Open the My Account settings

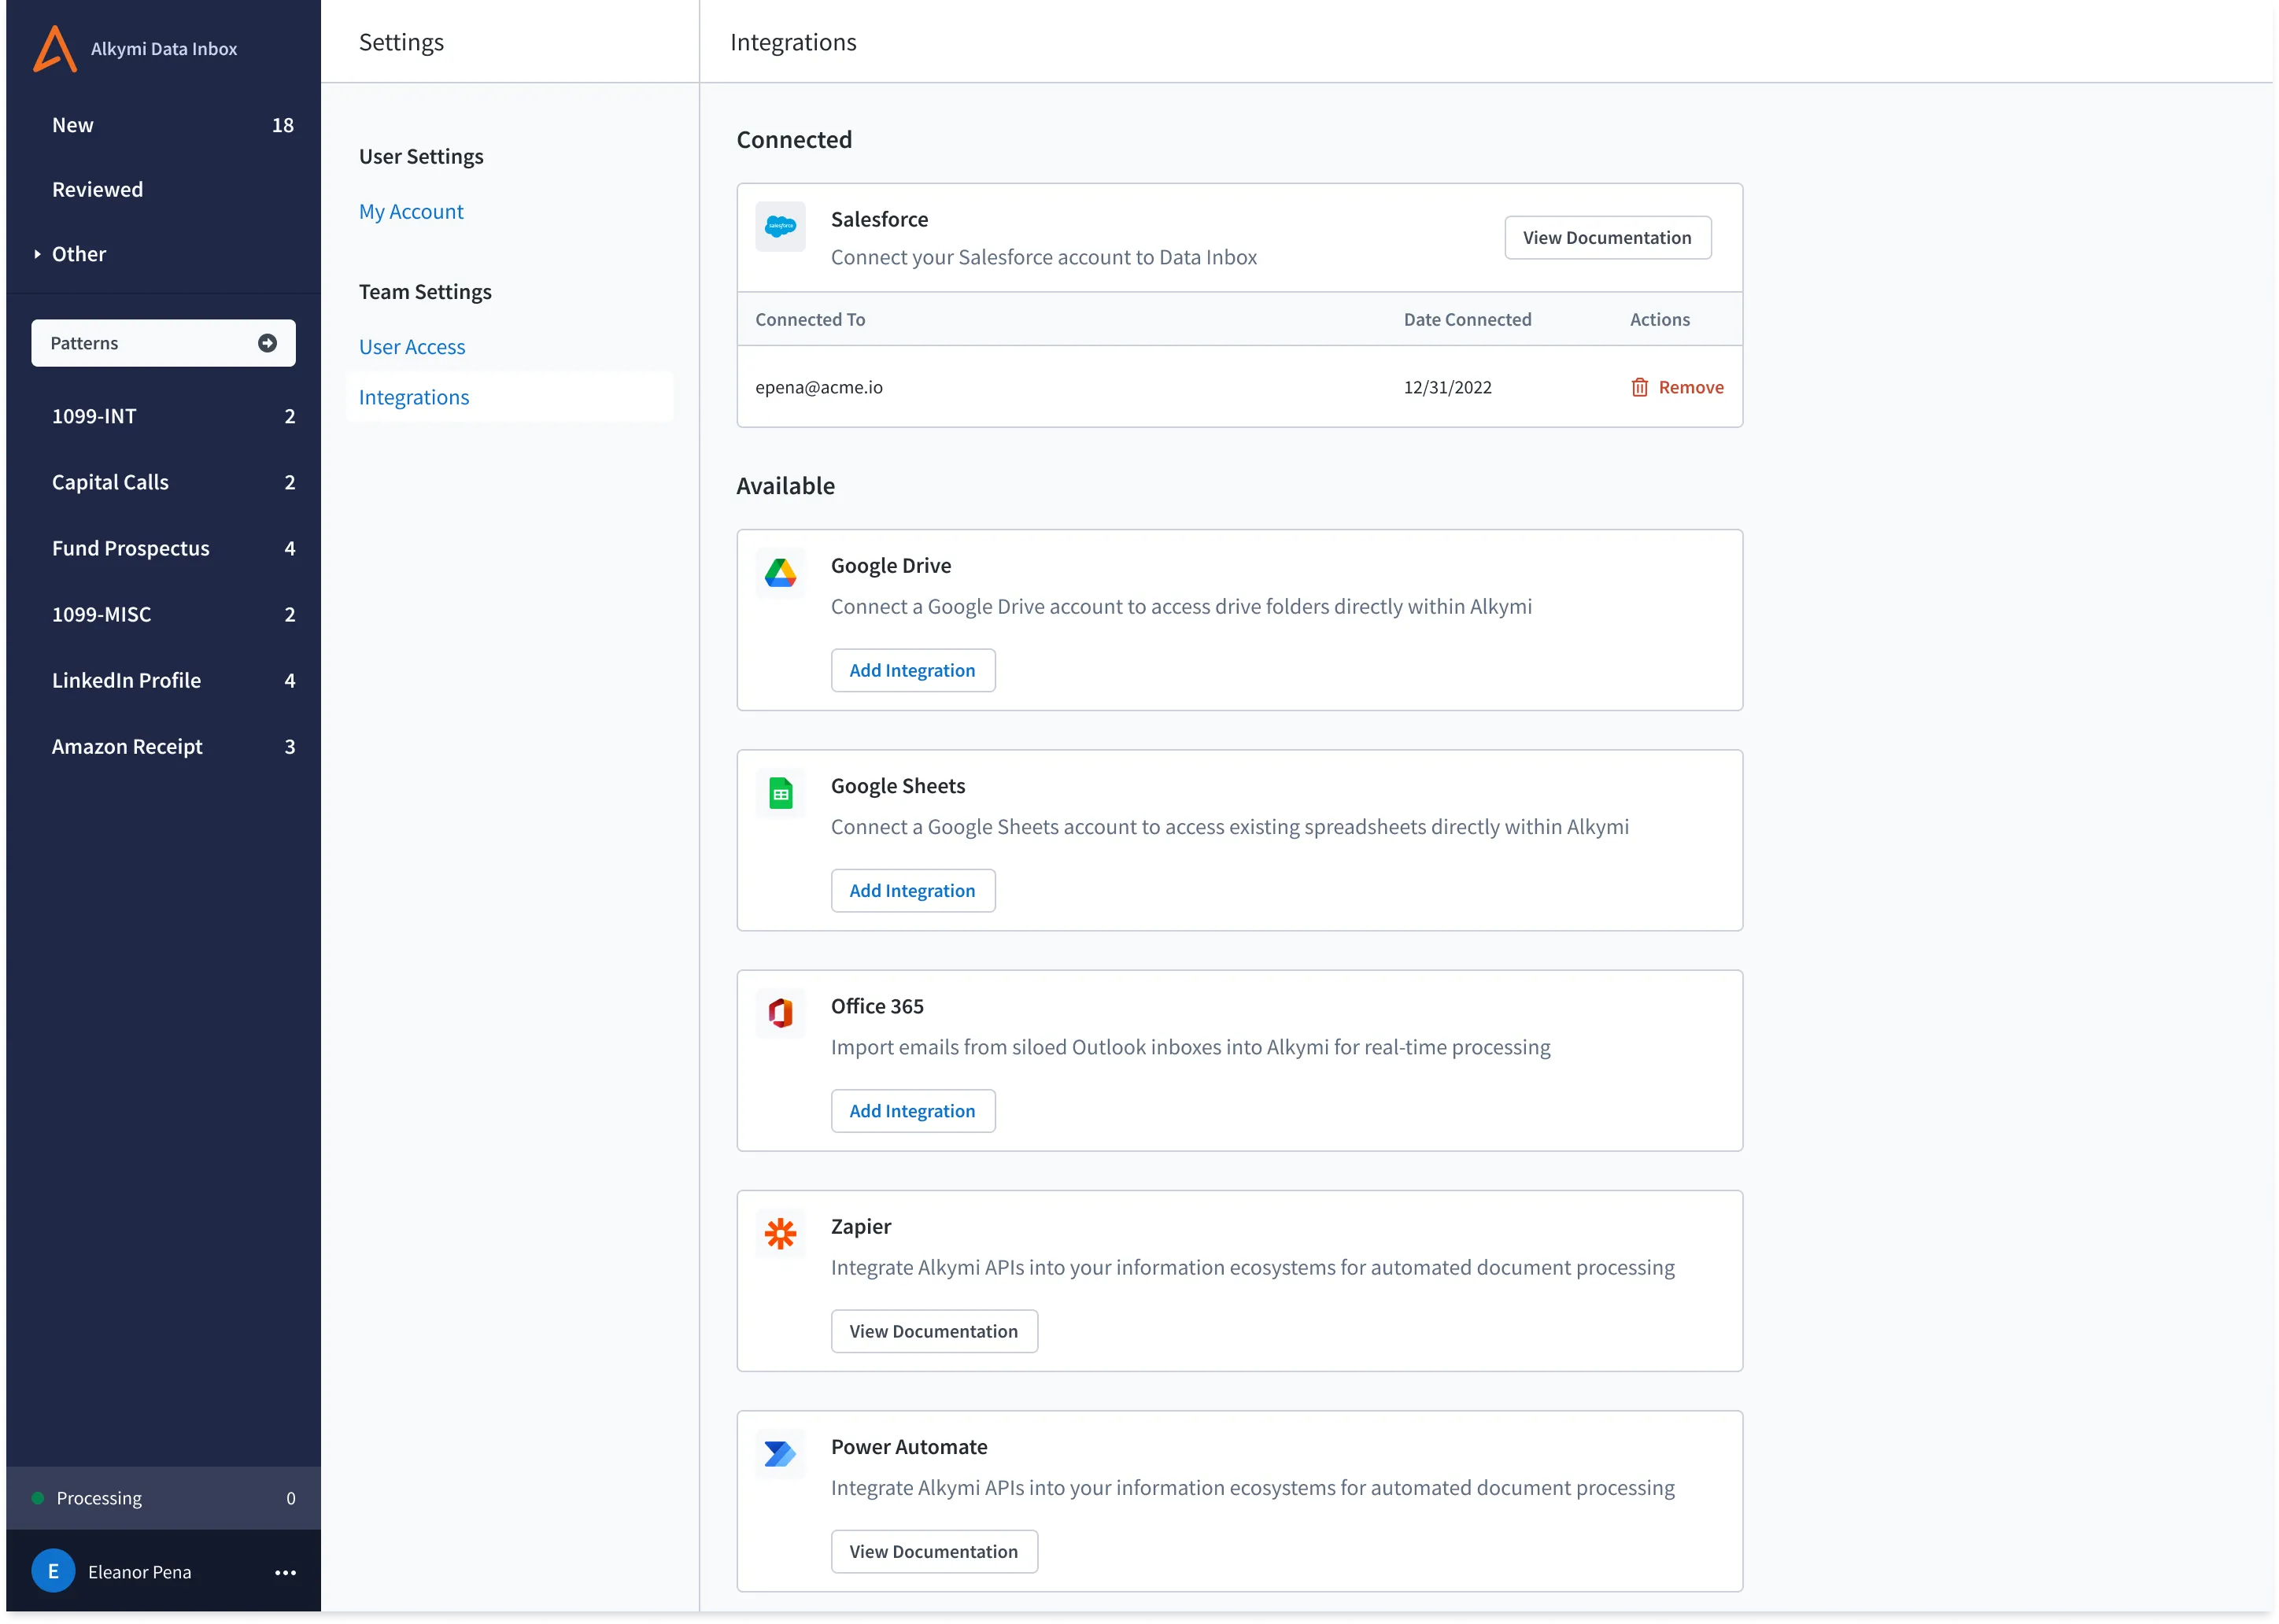(x=411, y=212)
